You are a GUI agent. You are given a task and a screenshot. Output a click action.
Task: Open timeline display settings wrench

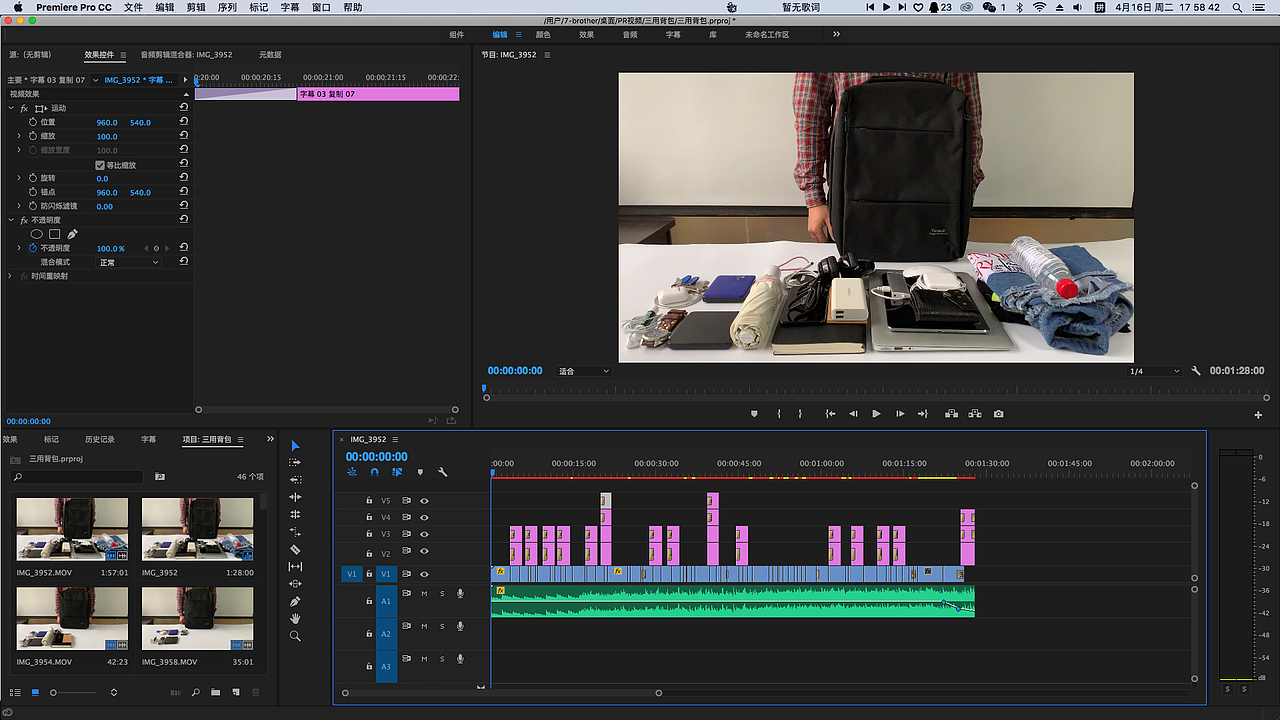[443, 472]
